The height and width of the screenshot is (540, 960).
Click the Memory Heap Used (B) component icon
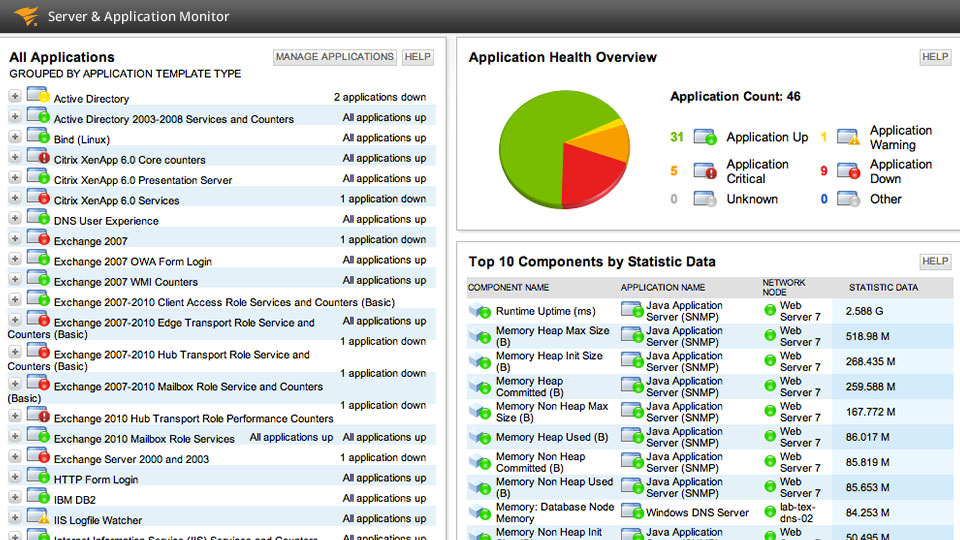479,437
